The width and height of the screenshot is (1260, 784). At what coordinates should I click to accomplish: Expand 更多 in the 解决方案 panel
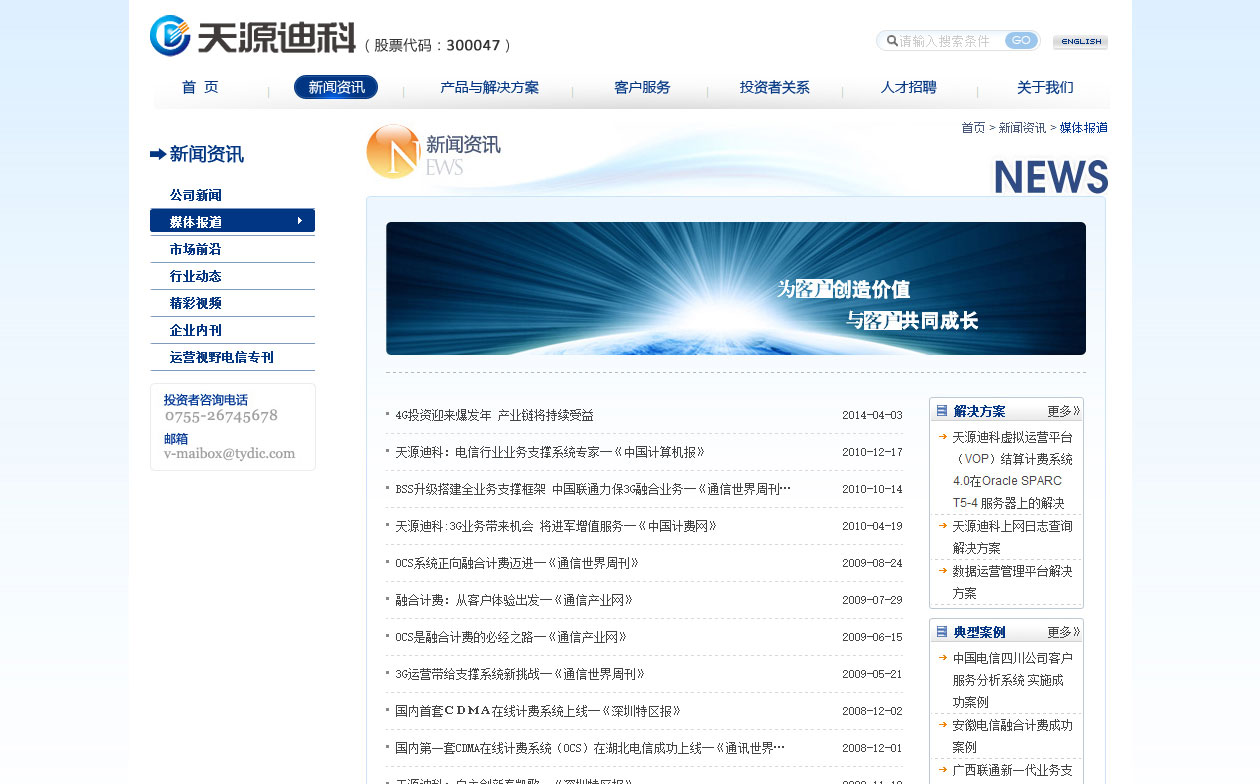1064,411
